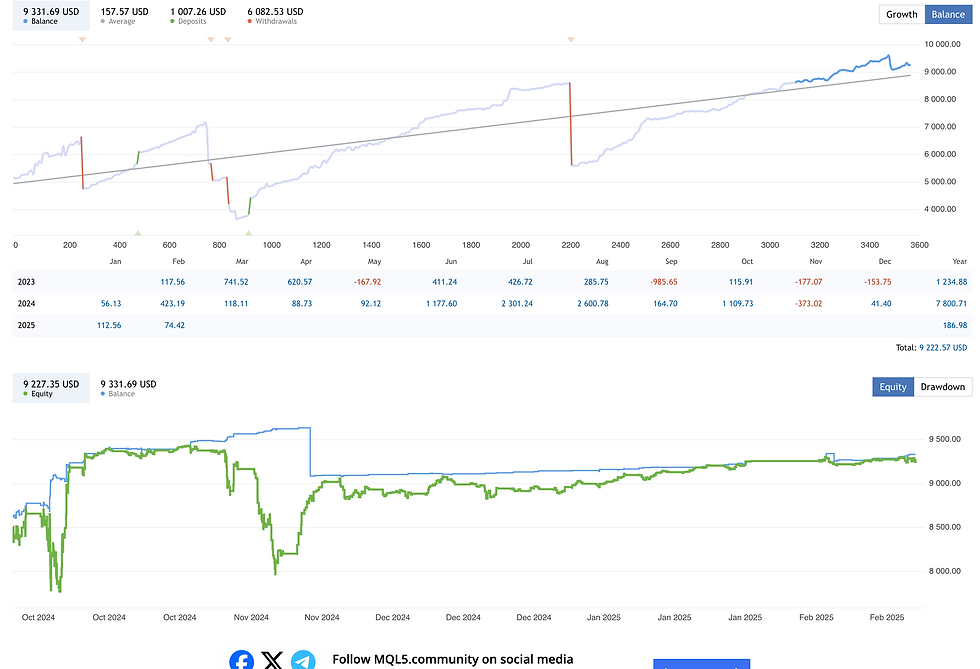Open the Telegram icon
The width and height of the screenshot is (980, 669).
pos(303,659)
